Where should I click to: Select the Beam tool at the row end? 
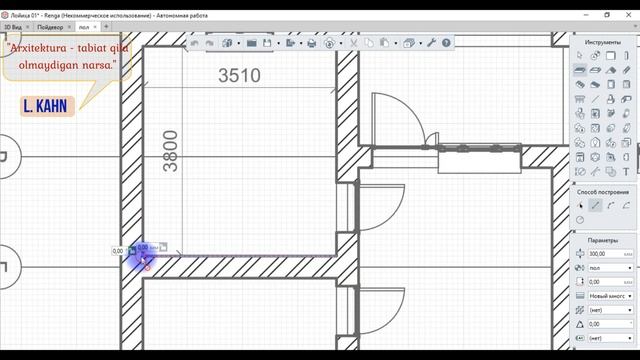626,70
